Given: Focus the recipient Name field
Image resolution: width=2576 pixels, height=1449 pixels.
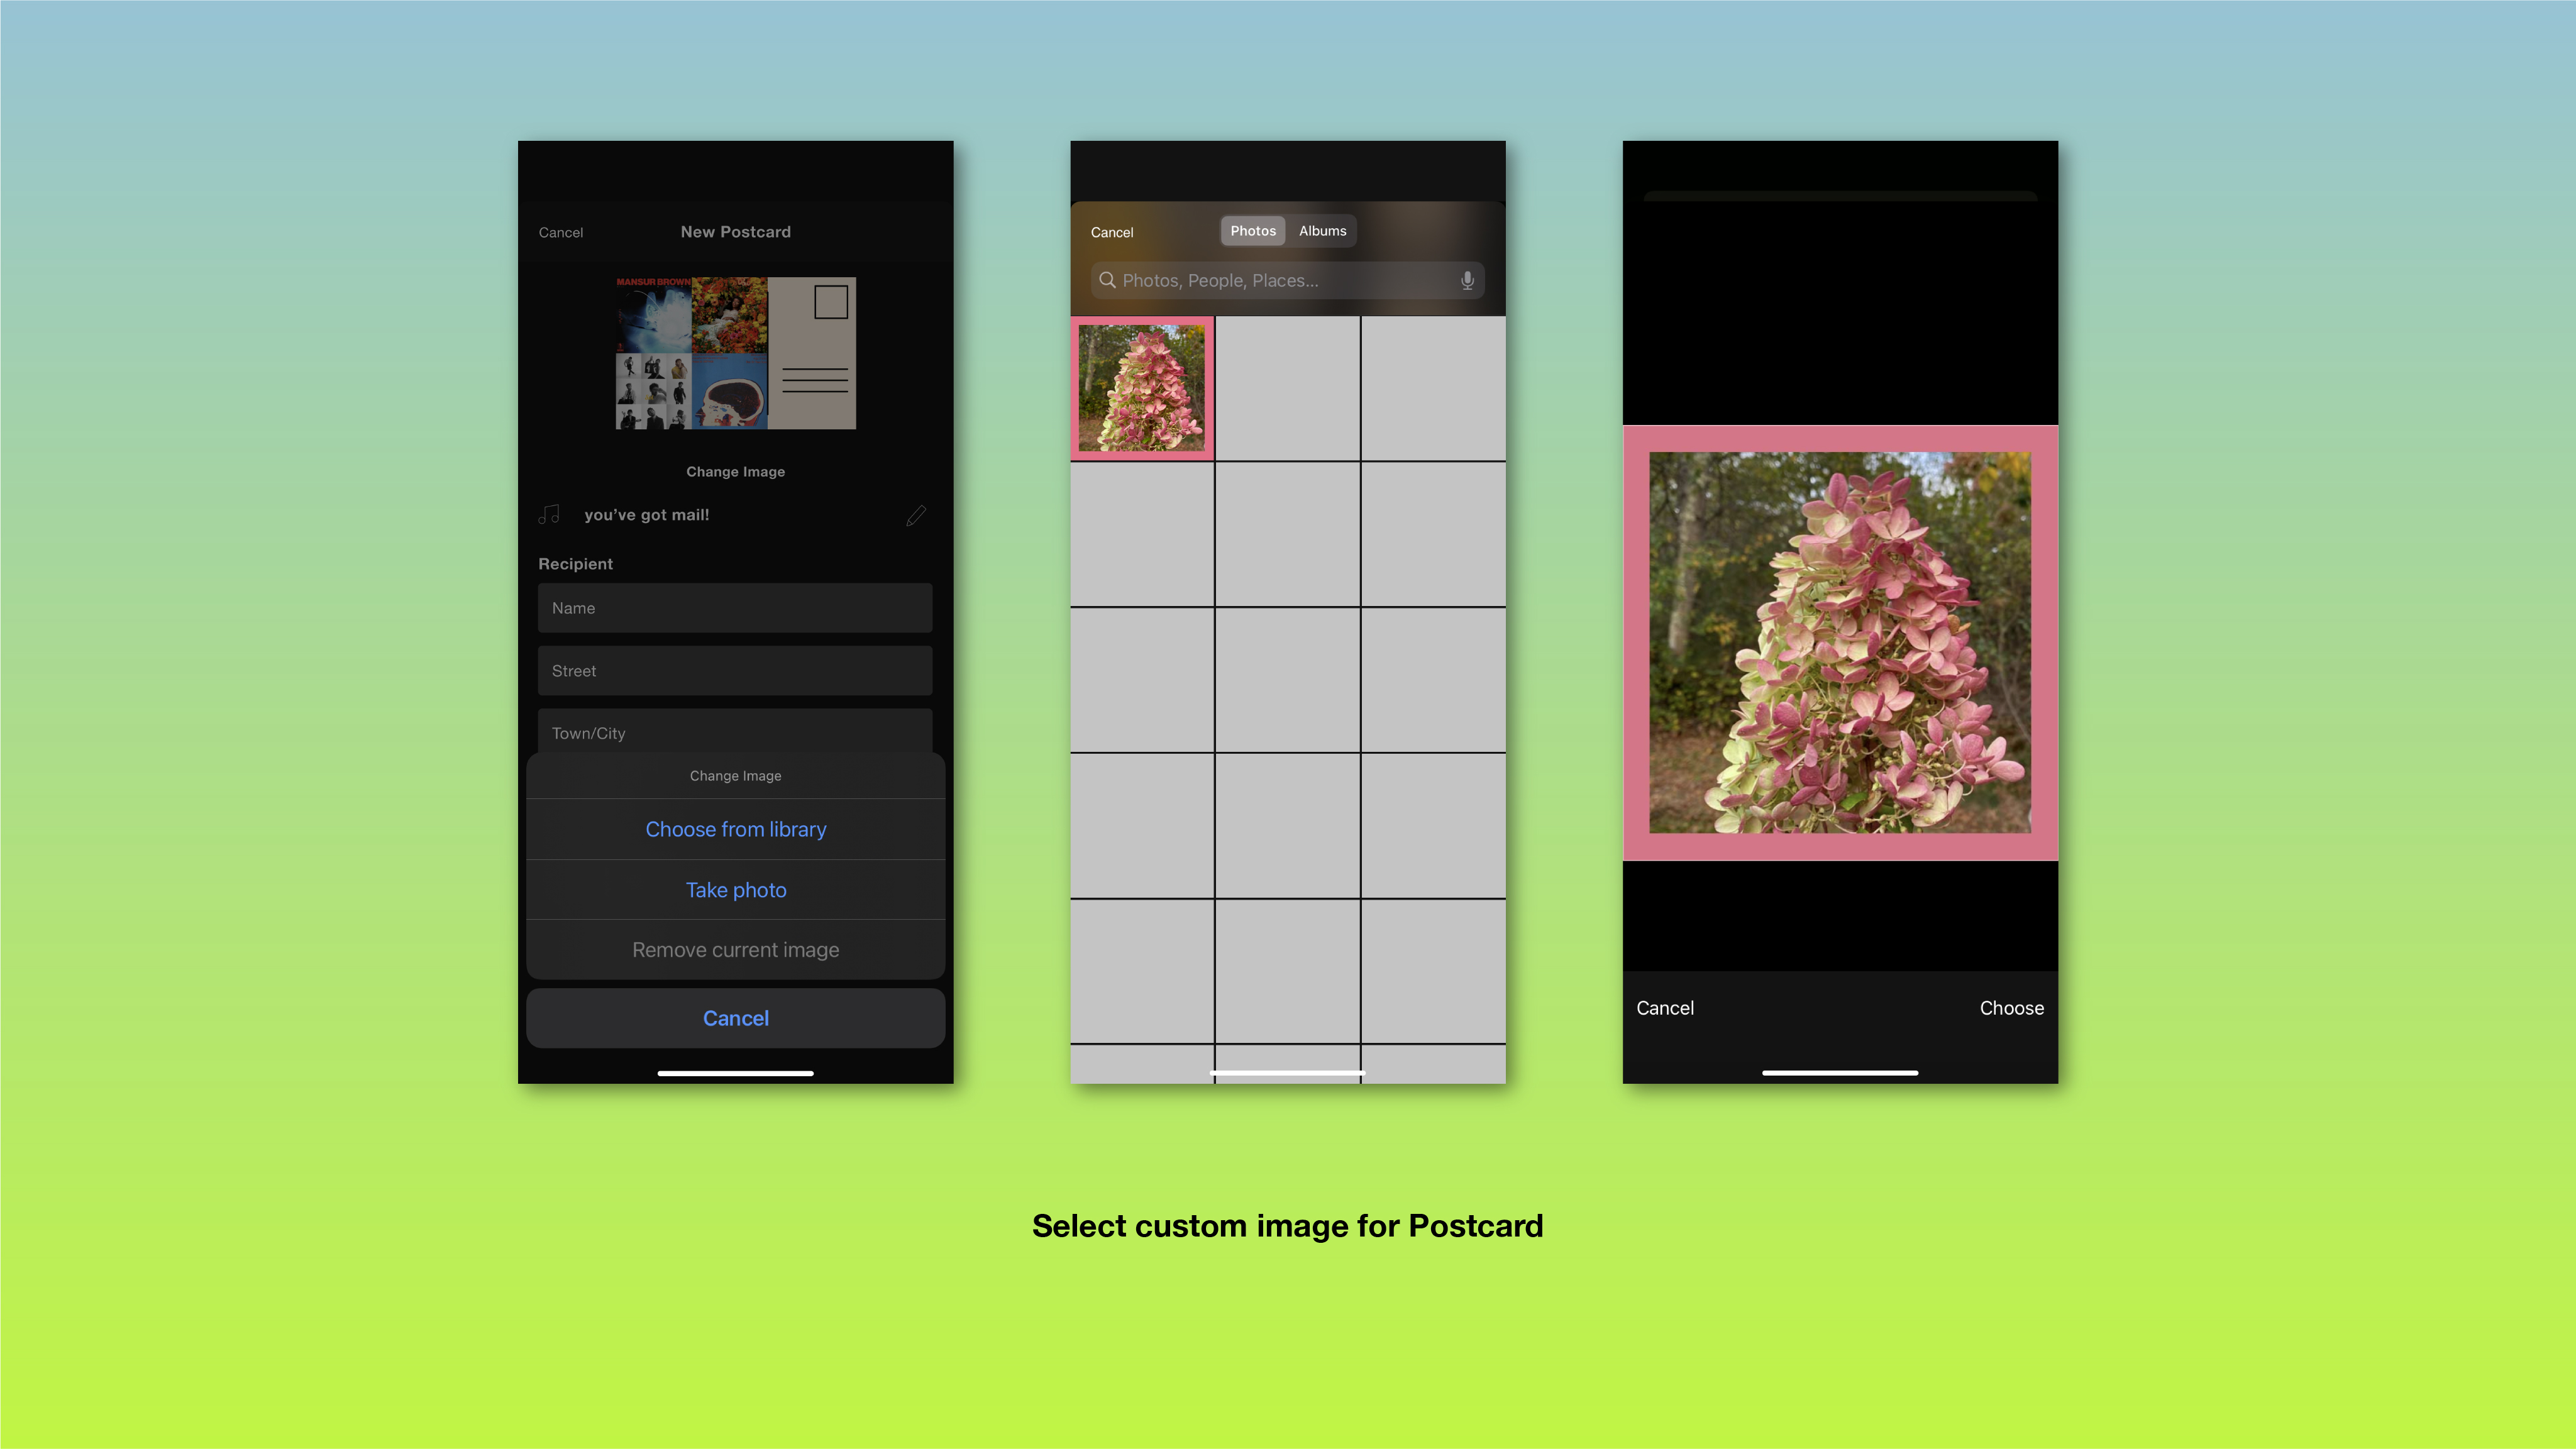Looking at the screenshot, I should tap(735, 608).
